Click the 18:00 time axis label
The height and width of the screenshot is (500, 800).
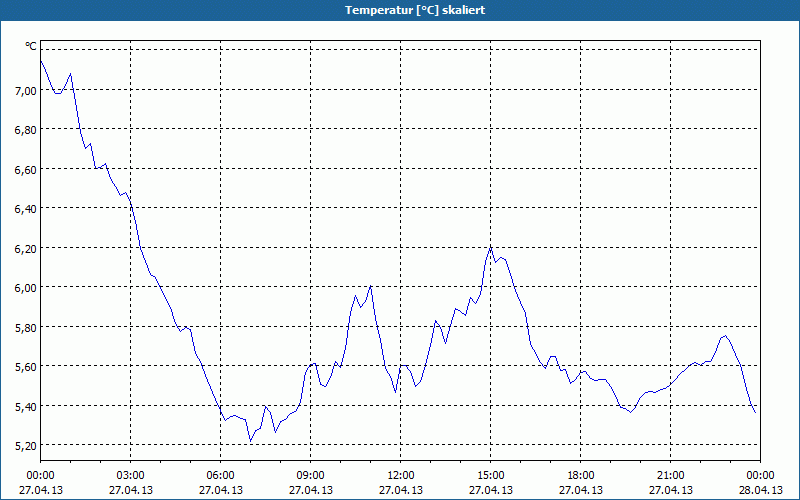click(x=581, y=476)
